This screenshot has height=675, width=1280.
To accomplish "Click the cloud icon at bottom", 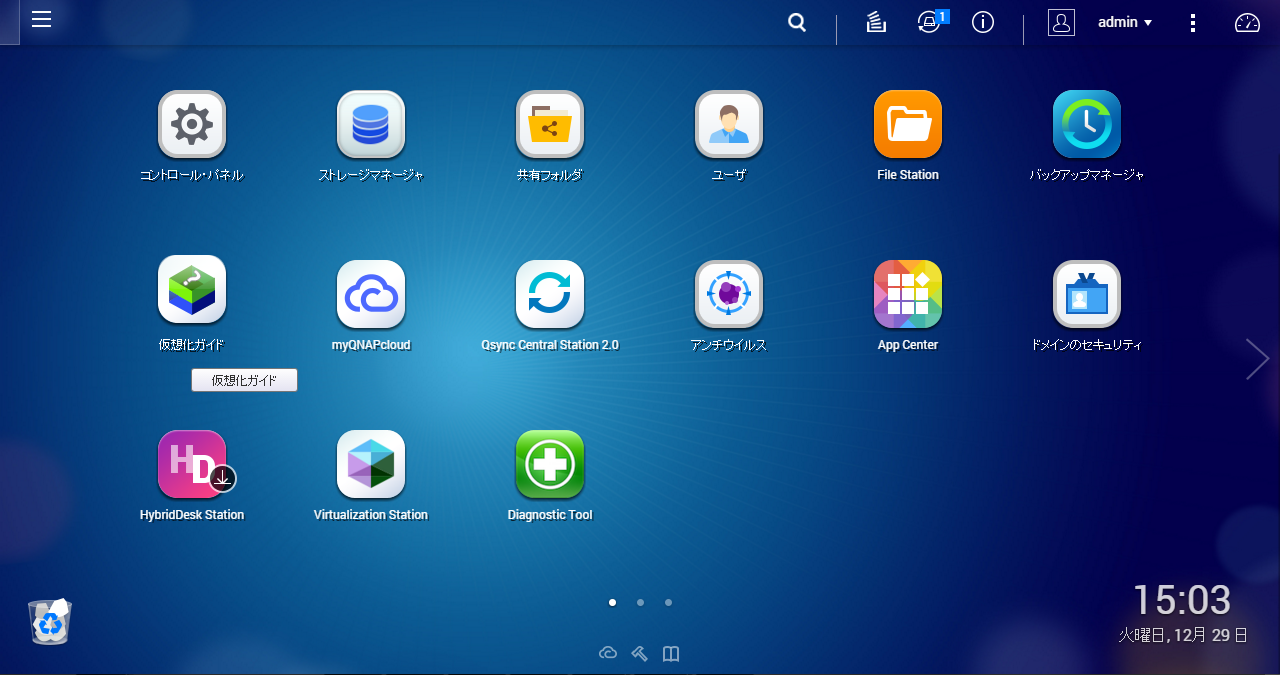I will (x=608, y=654).
